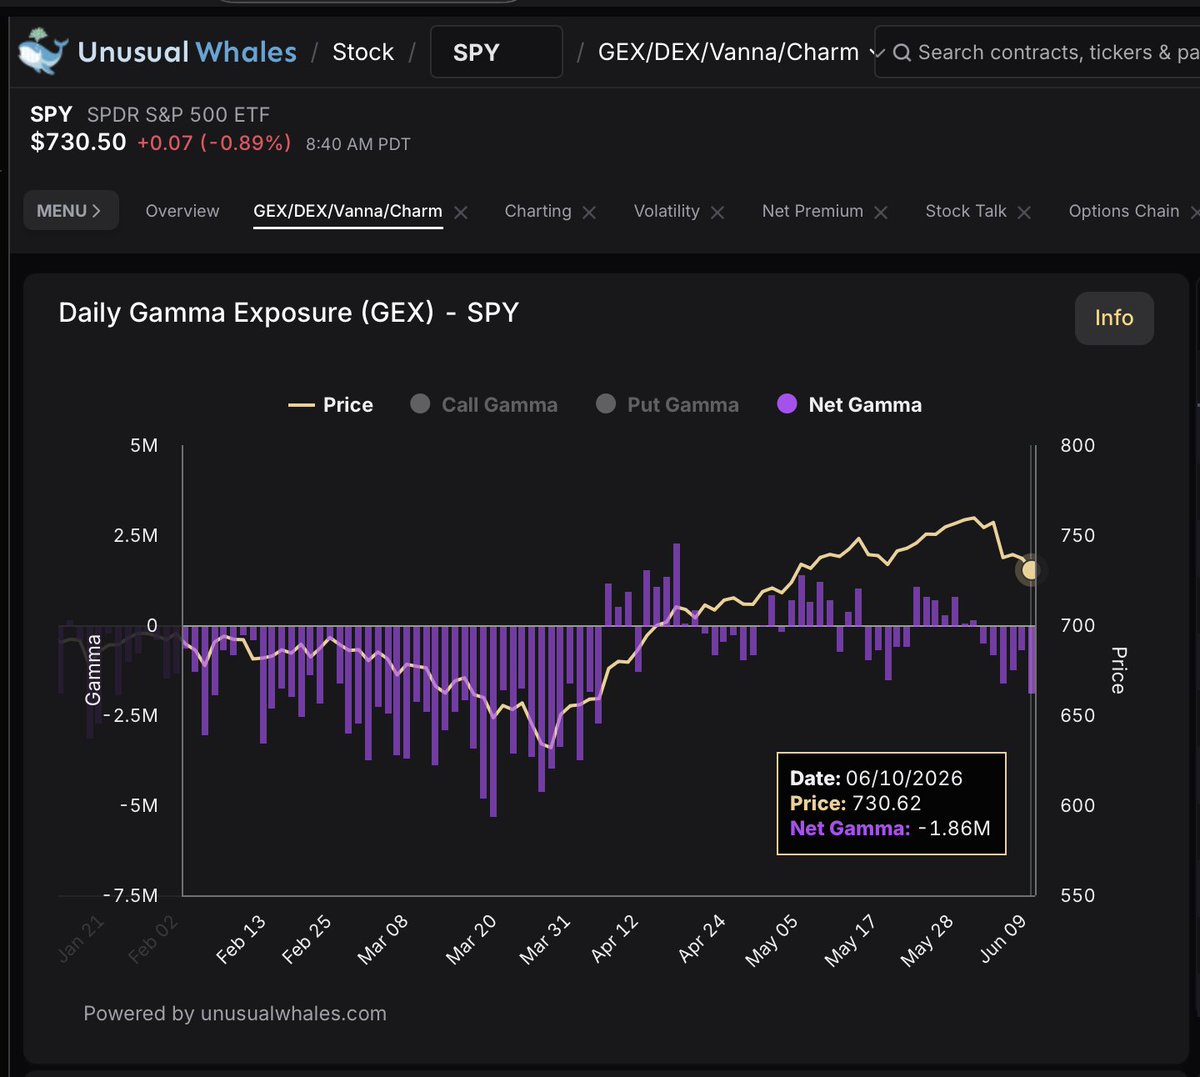Close the Net Premium tab
The height and width of the screenshot is (1077, 1200).
(881, 212)
